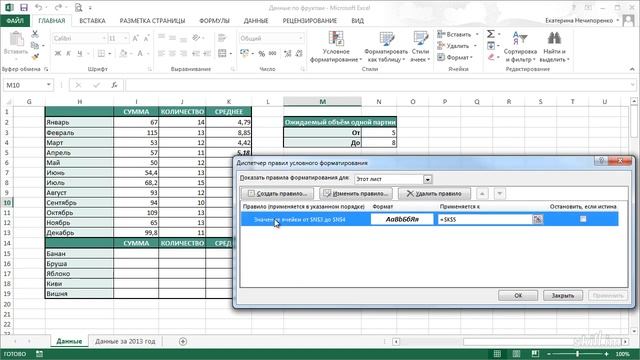Click zoom out minus button
This screenshot has height=360, width=640.
[x=549, y=354]
